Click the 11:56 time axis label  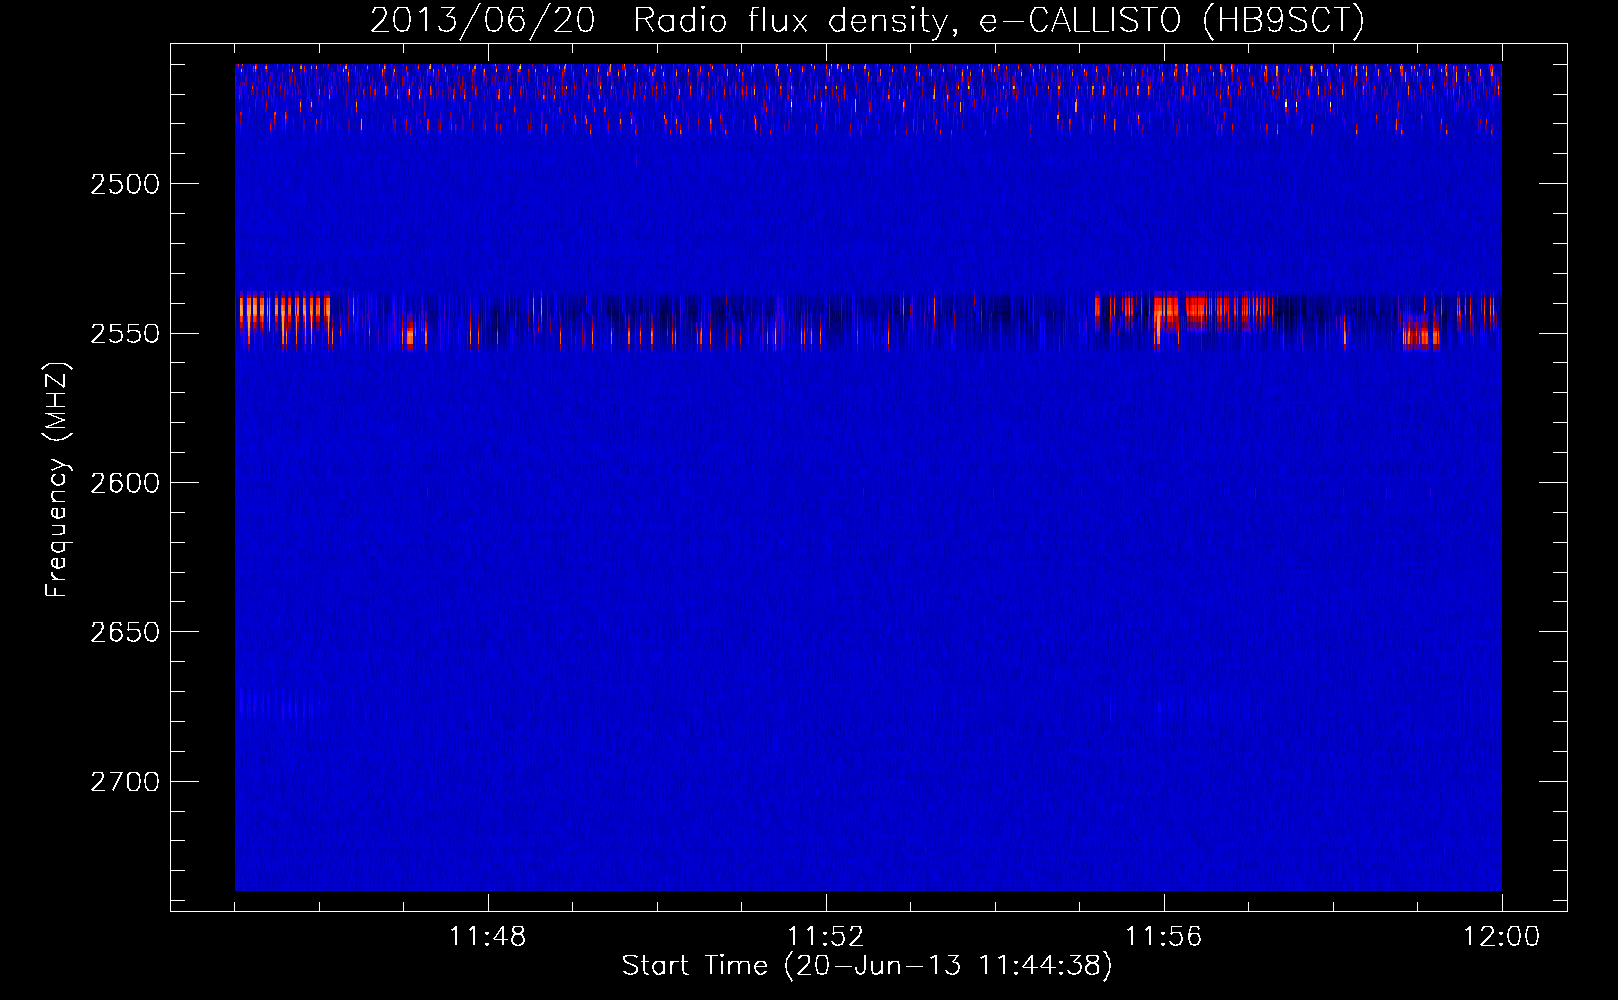click(1164, 937)
